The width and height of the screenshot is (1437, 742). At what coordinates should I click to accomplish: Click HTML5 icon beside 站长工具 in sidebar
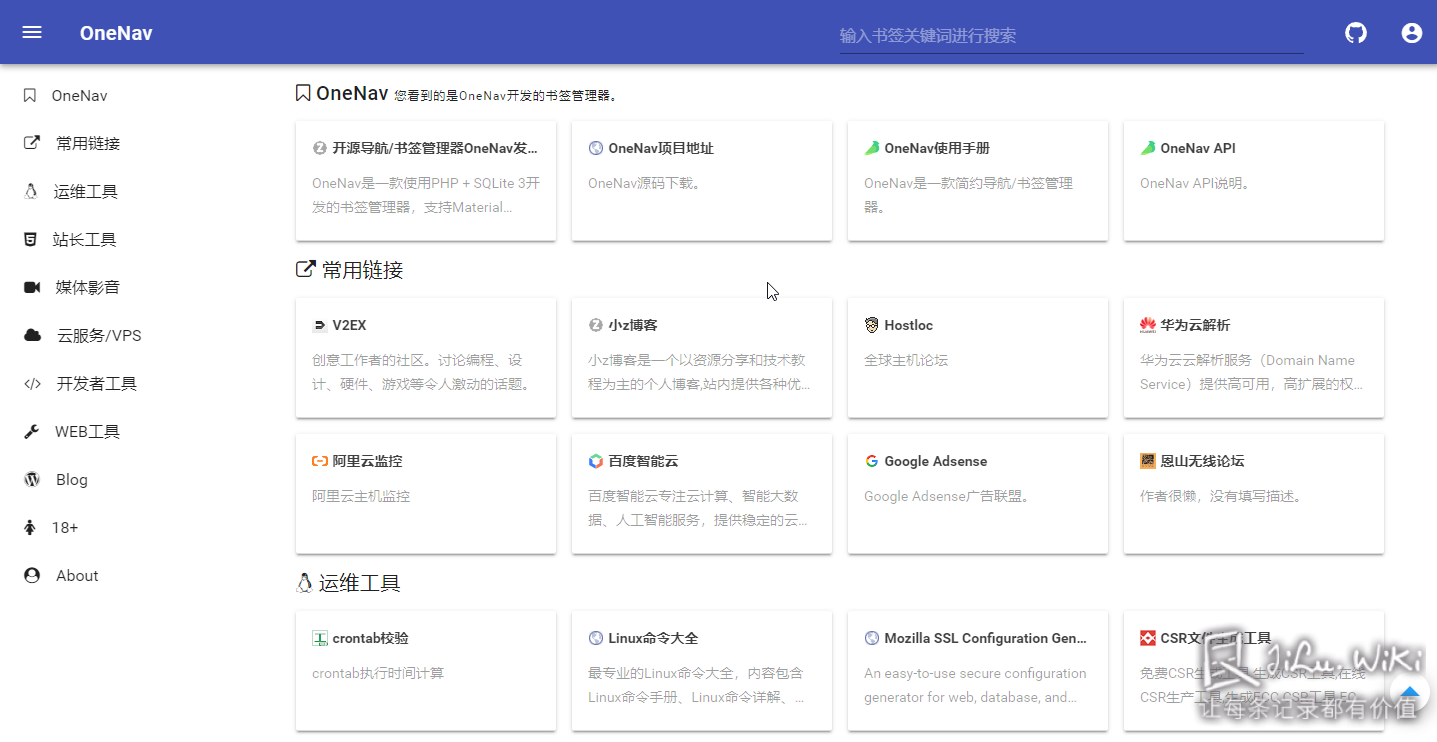point(30,239)
